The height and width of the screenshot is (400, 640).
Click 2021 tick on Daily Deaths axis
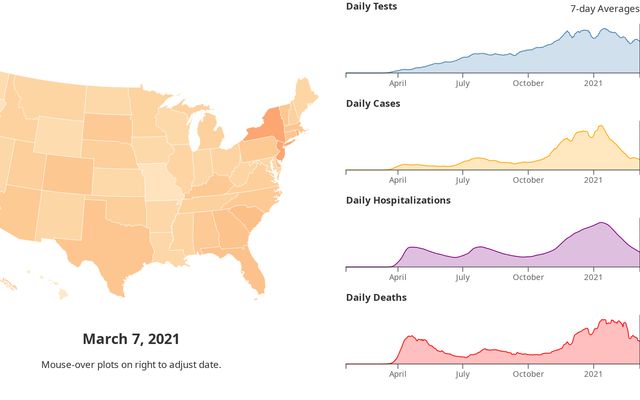(594, 374)
